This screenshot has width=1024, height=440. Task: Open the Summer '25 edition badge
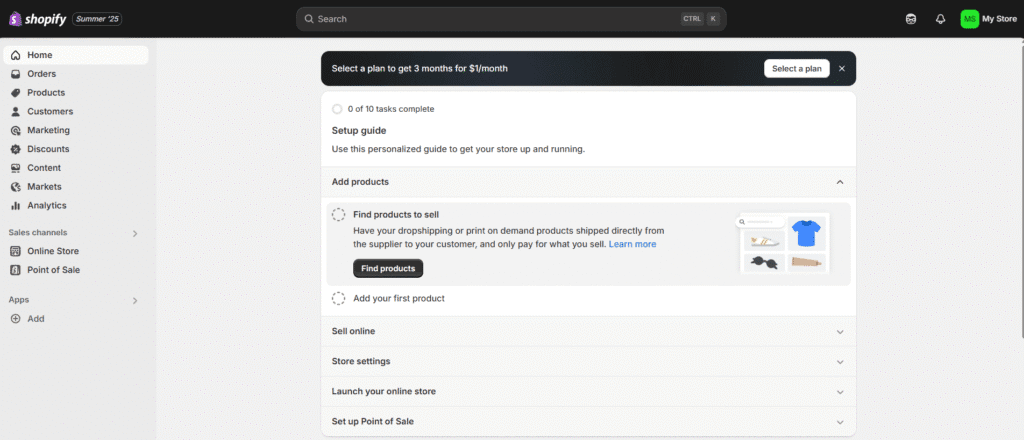(x=97, y=19)
